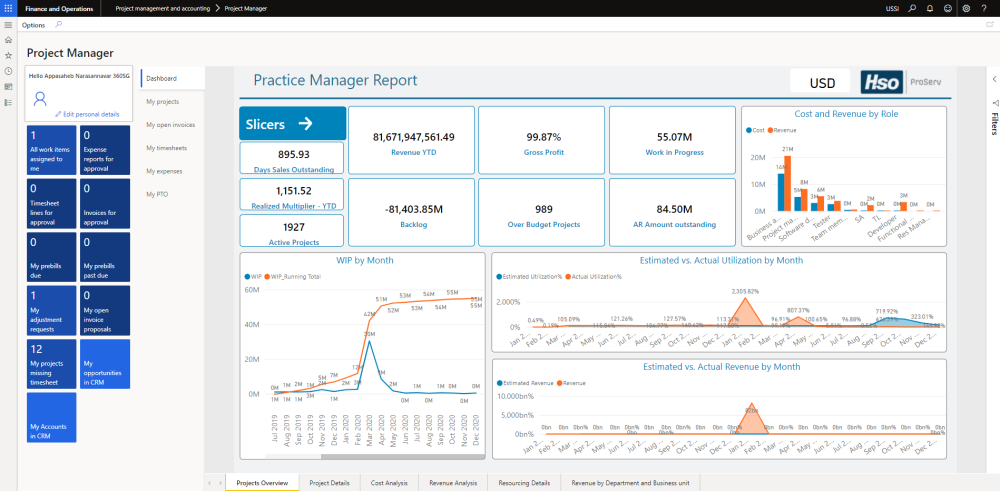Image resolution: width=1000 pixels, height=491 pixels.
Task: Click the WIP by Month horizontal scrollbar
Action: 401,456
